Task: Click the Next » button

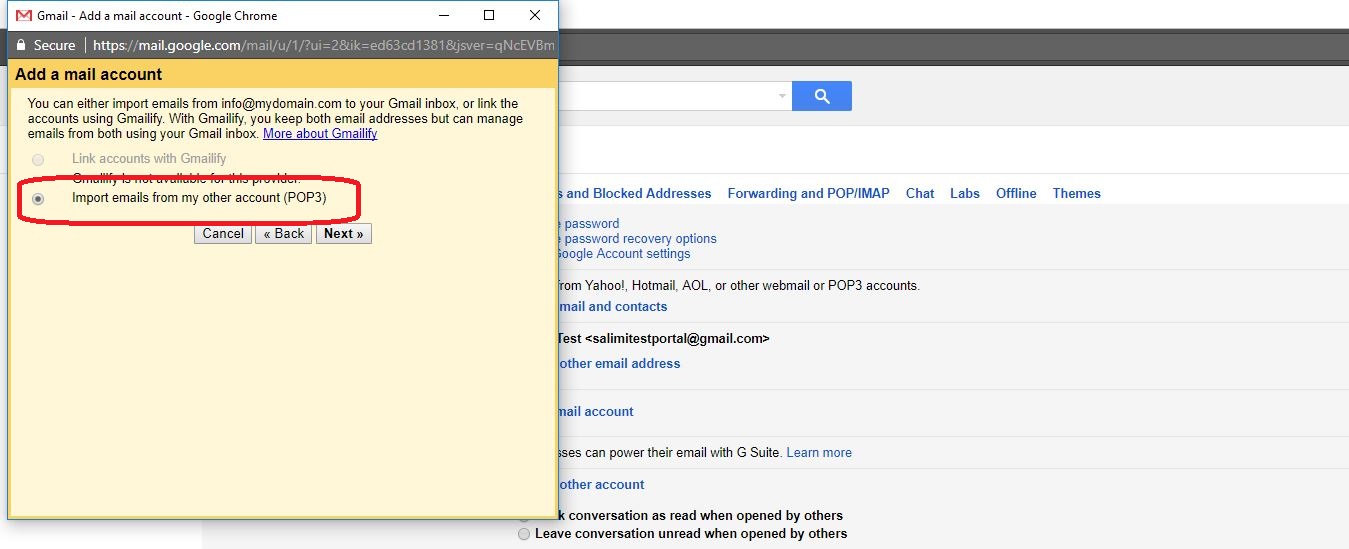Action: click(343, 233)
